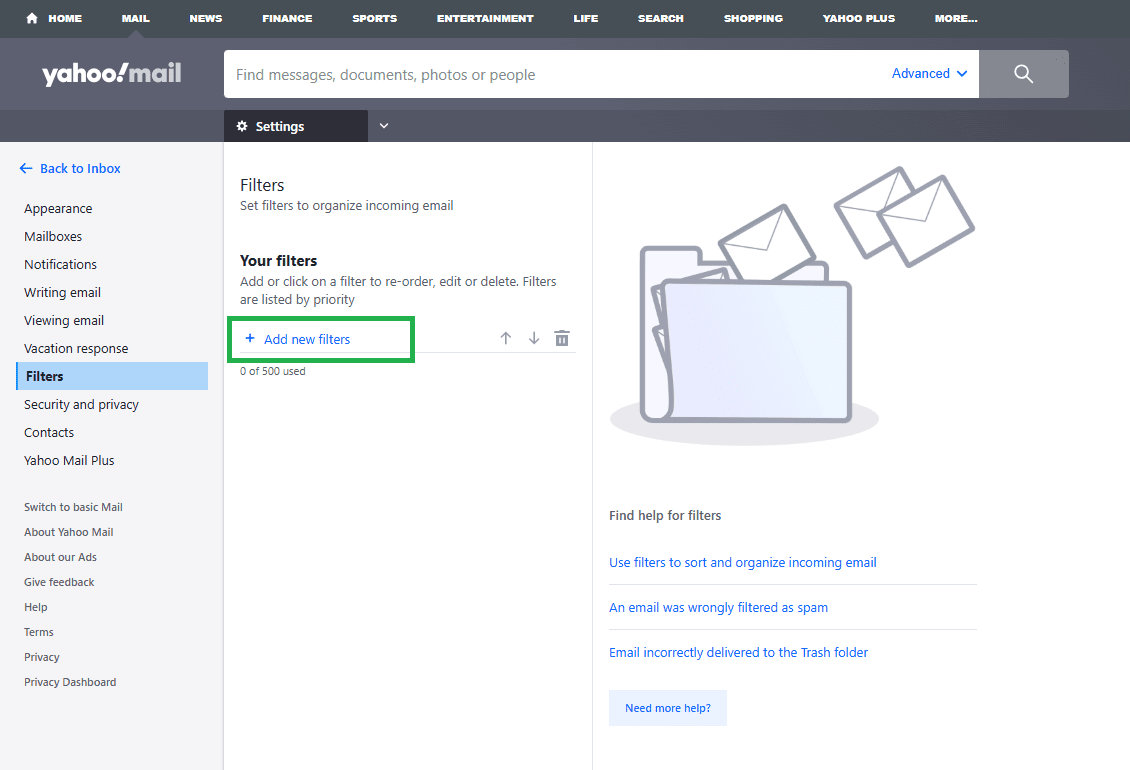Open Appearance settings

point(58,208)
